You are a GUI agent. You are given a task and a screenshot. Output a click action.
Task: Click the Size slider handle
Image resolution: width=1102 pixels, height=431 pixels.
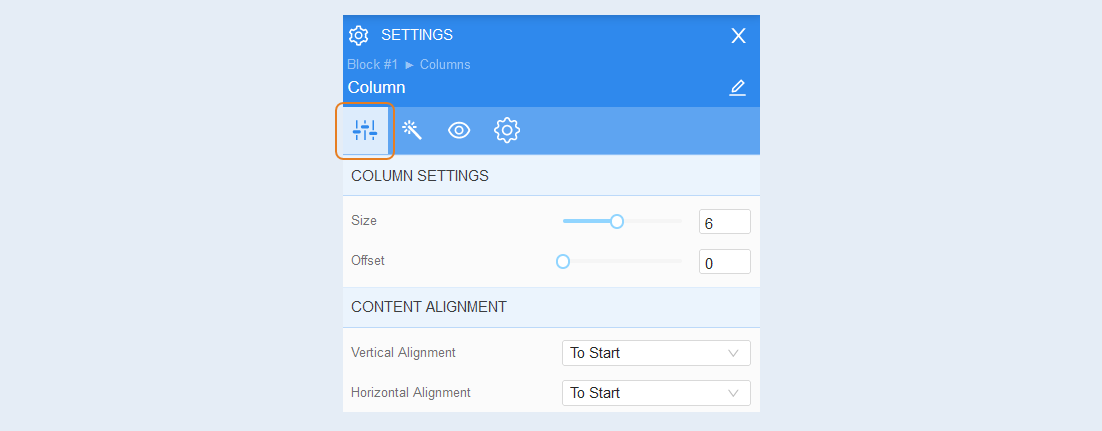(x=616, y=221)
